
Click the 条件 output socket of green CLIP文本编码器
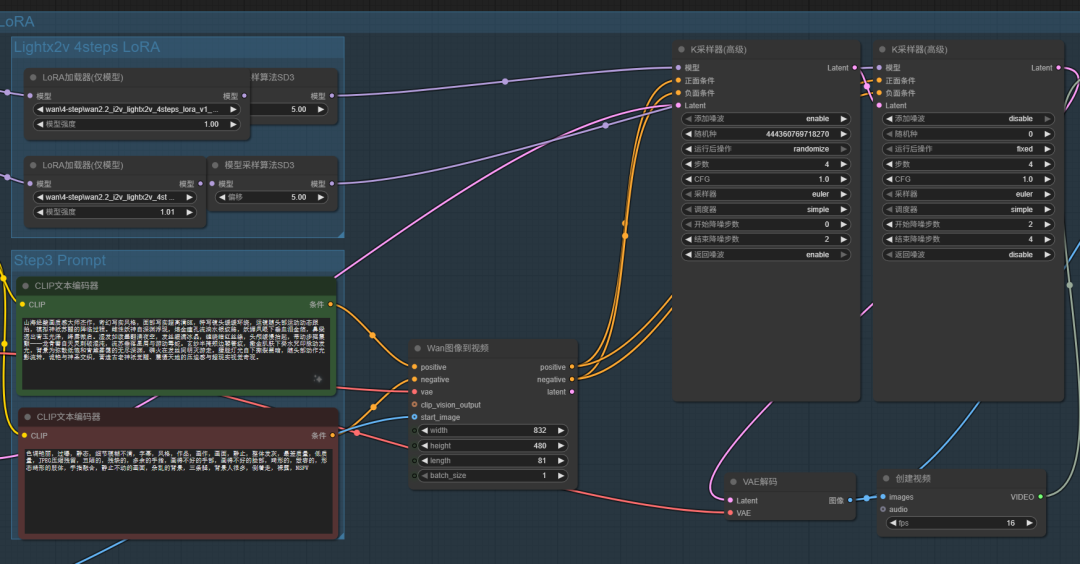[331, 304]
